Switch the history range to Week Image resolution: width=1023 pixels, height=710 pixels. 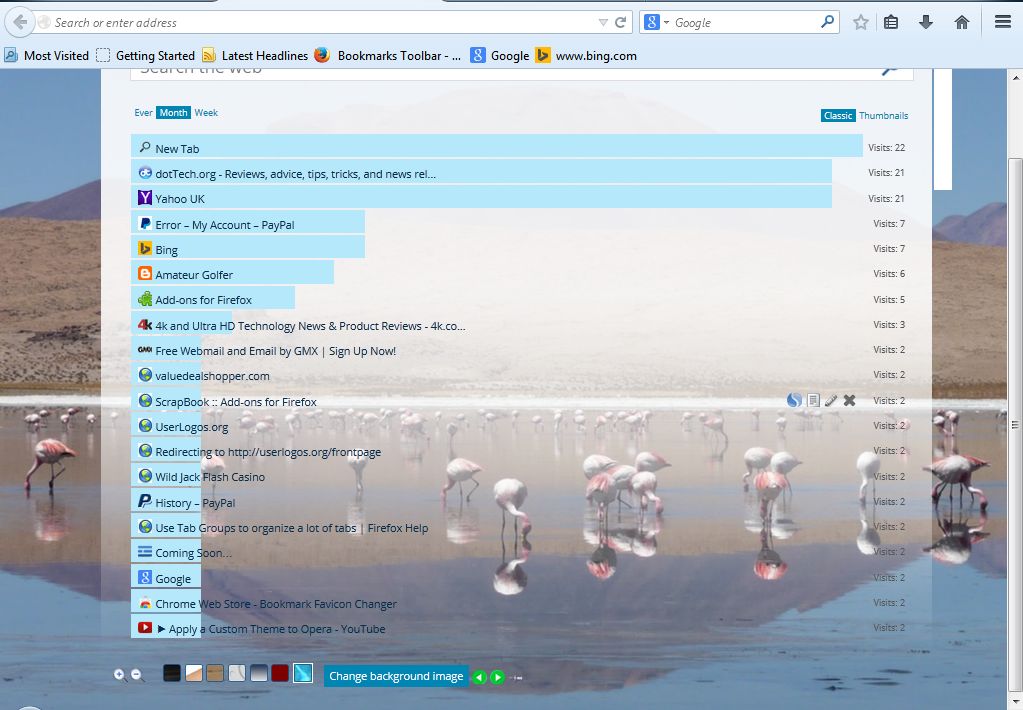pyautogui.click(x=205, y=112)
